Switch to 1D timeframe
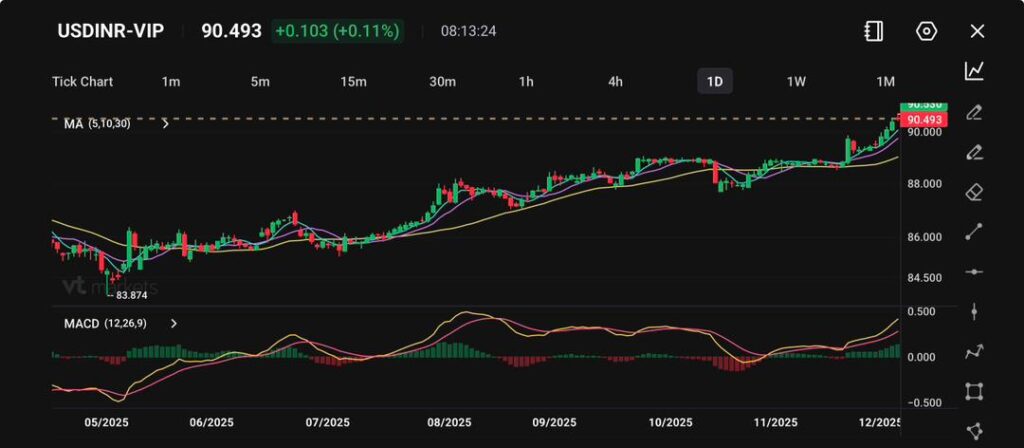 (x=714, y=81)
